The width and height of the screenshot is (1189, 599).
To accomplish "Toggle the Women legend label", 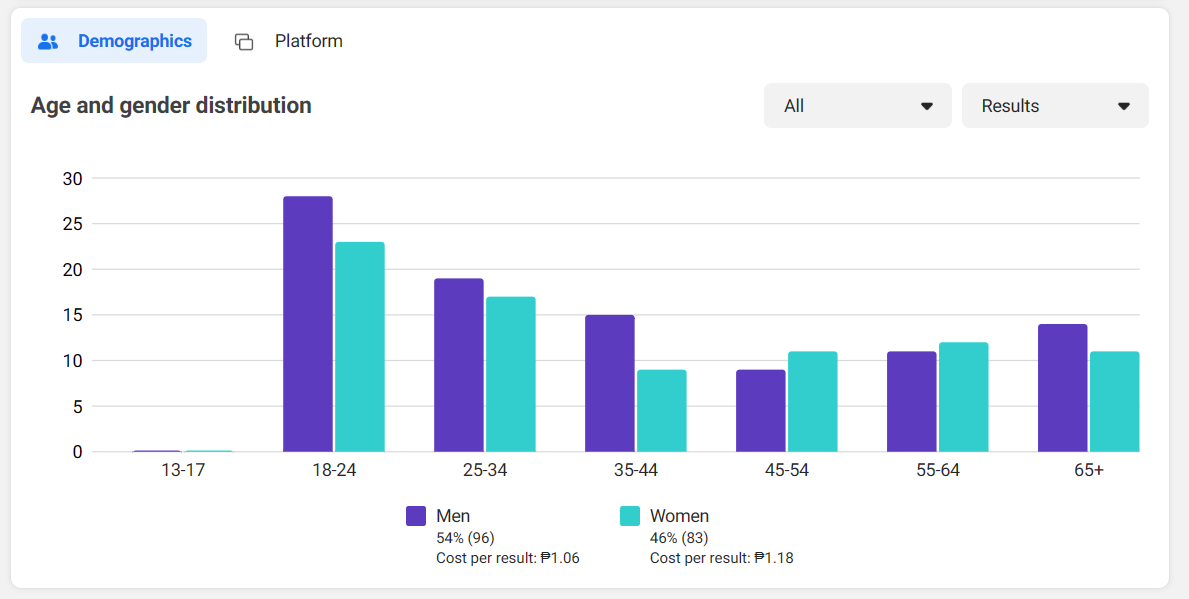I will (679, 516).
